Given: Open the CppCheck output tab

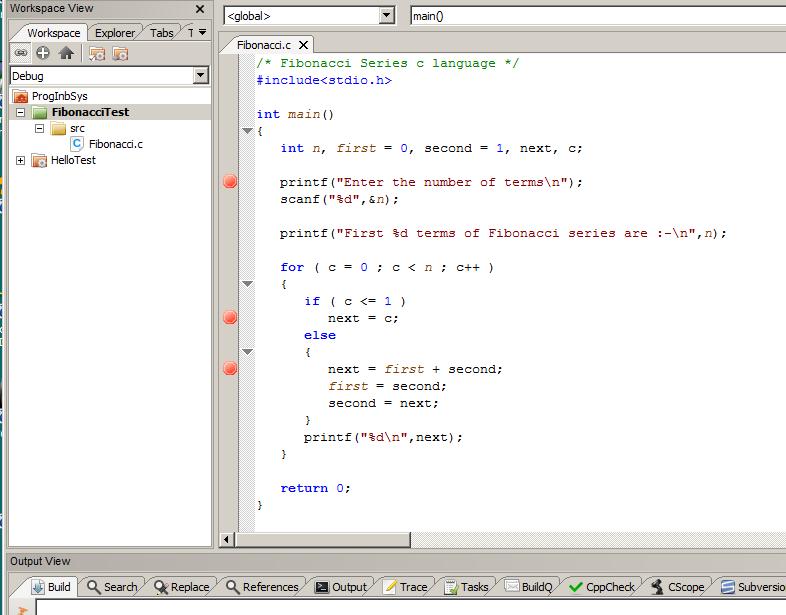Looking at the screenshot, I should [602, 587].
